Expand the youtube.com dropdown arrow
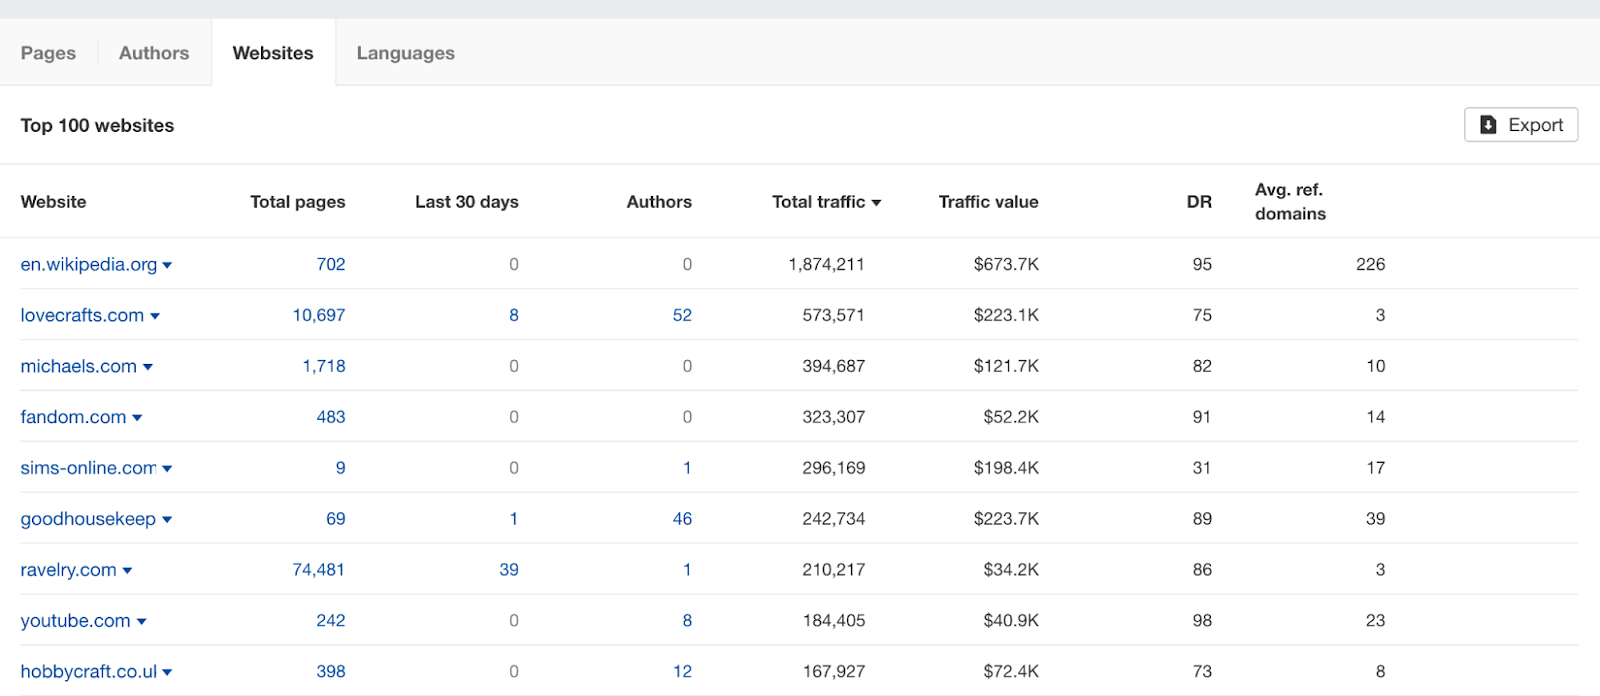The image size is (1600, 696). (x=141, y=622)
